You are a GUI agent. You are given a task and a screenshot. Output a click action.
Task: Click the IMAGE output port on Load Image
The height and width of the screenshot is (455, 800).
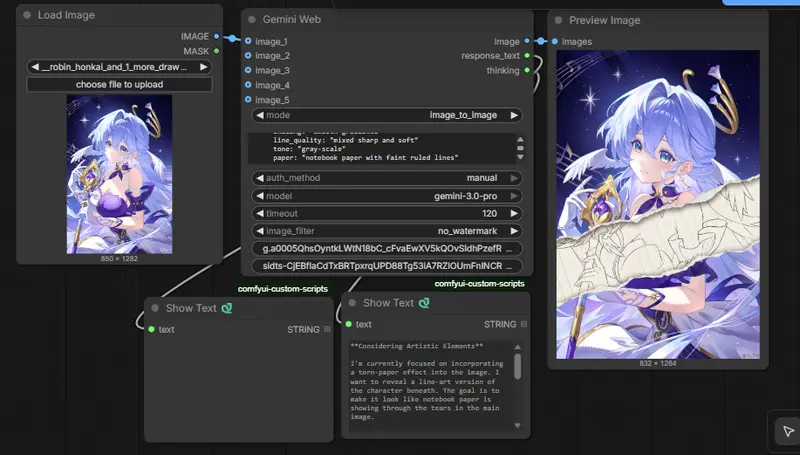(x=217, y=37)
